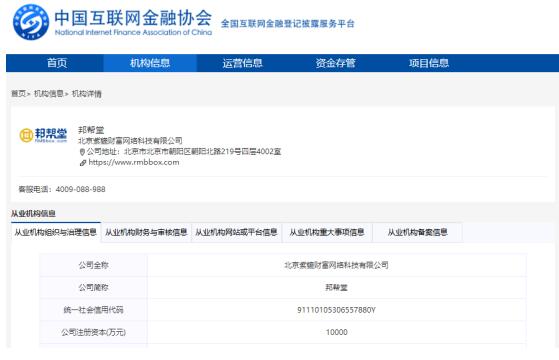Click the NIFA globe logo icon
Image resolution: width=559 pixels, height=360 pixels.
point(31,22)
